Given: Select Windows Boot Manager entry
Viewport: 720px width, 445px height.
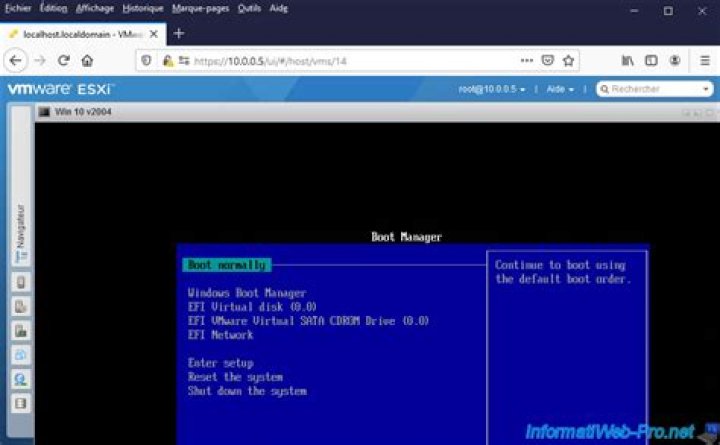Looking at the screenshot, I should coord(247,293).
